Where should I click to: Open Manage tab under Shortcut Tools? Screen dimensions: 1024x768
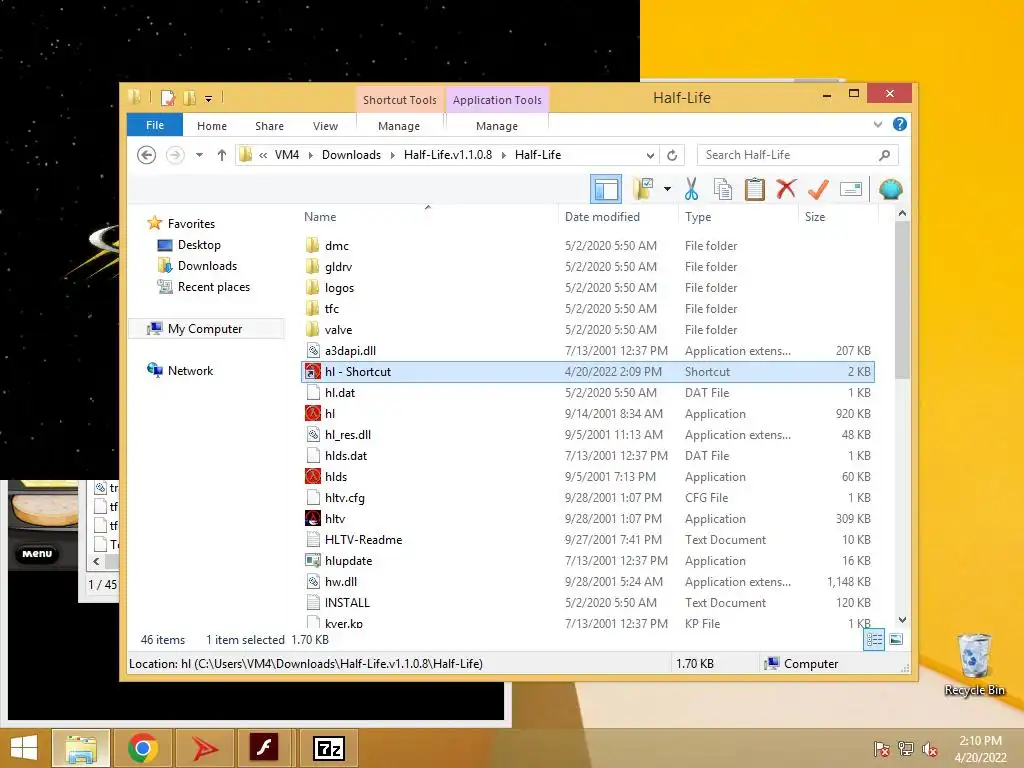(399, 126)
